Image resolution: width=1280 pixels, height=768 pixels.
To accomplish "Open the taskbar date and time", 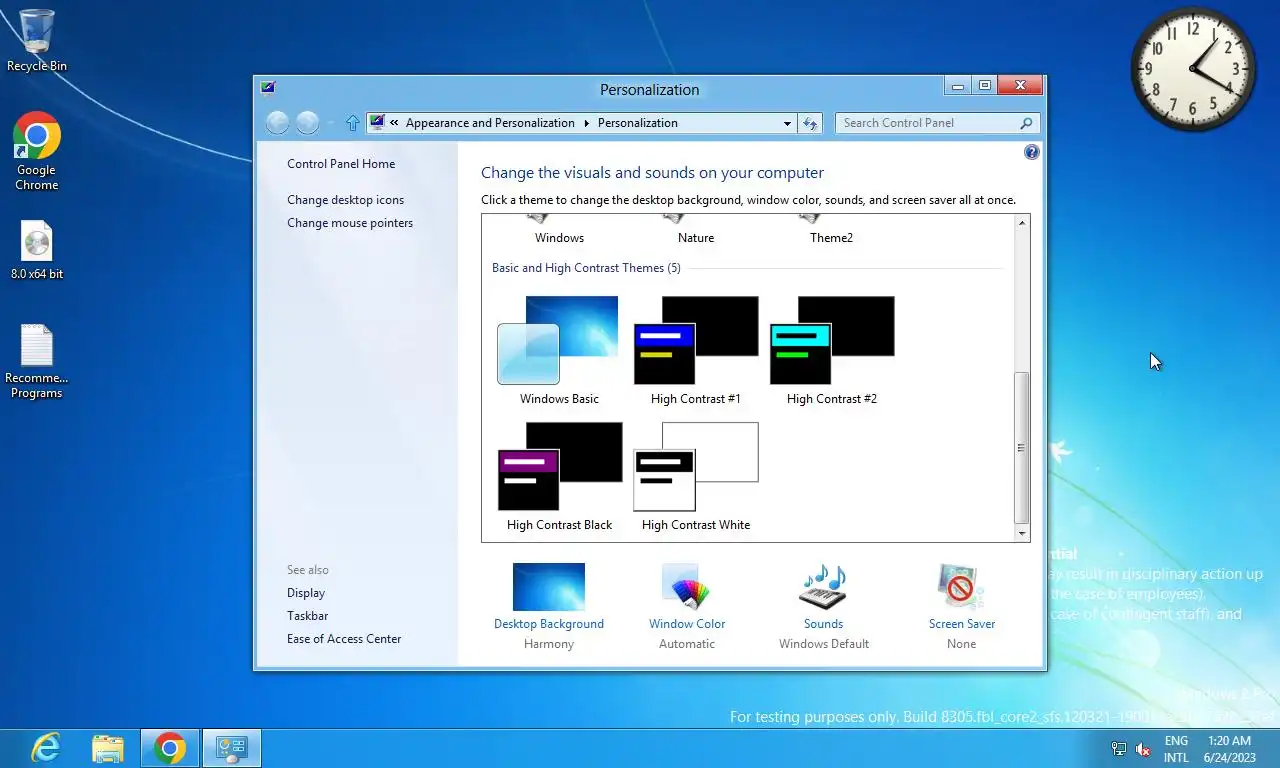I will [x=1229, y=749].
